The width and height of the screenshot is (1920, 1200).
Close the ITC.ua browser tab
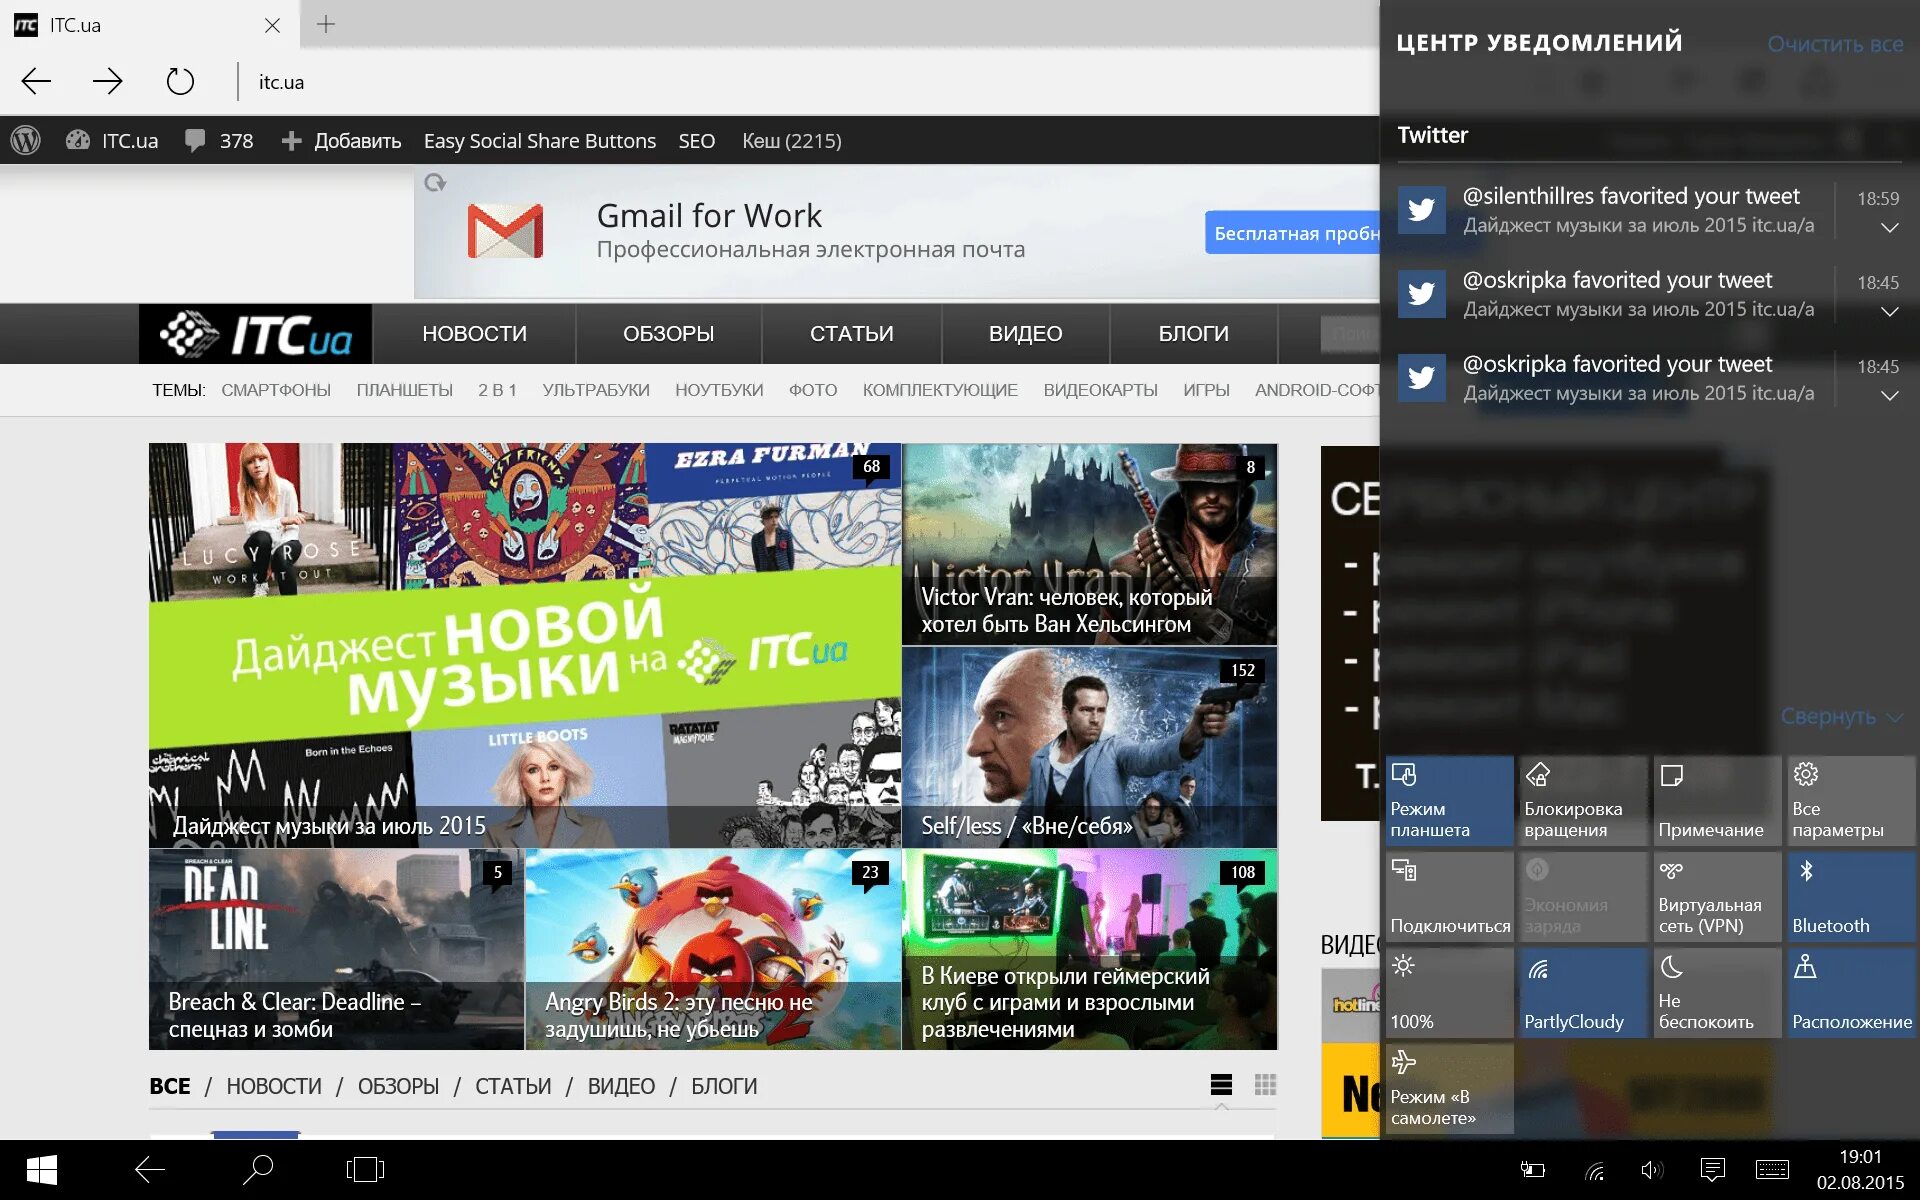point(272,25)
